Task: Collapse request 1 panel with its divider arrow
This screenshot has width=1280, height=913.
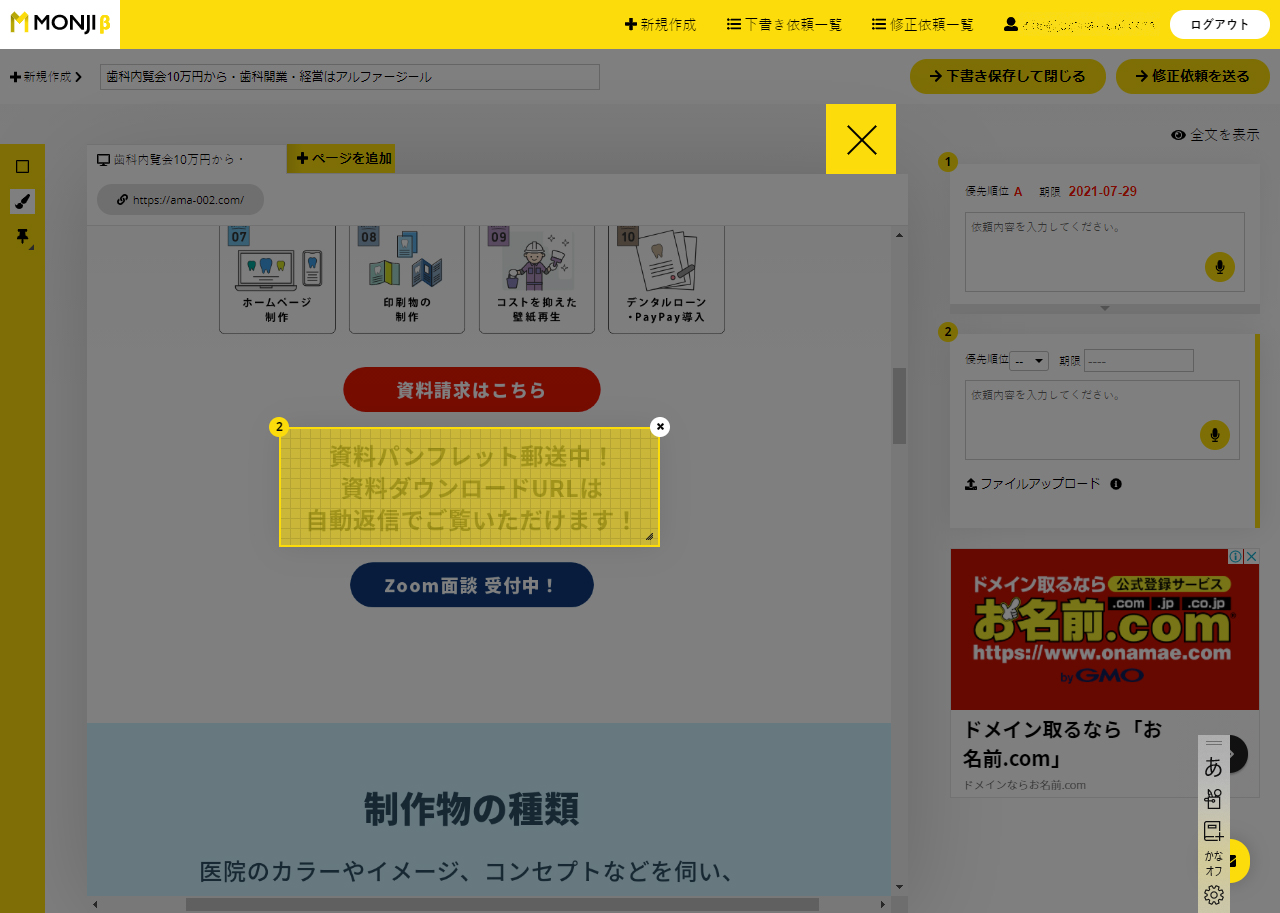Action: [x=1104, y=308]
